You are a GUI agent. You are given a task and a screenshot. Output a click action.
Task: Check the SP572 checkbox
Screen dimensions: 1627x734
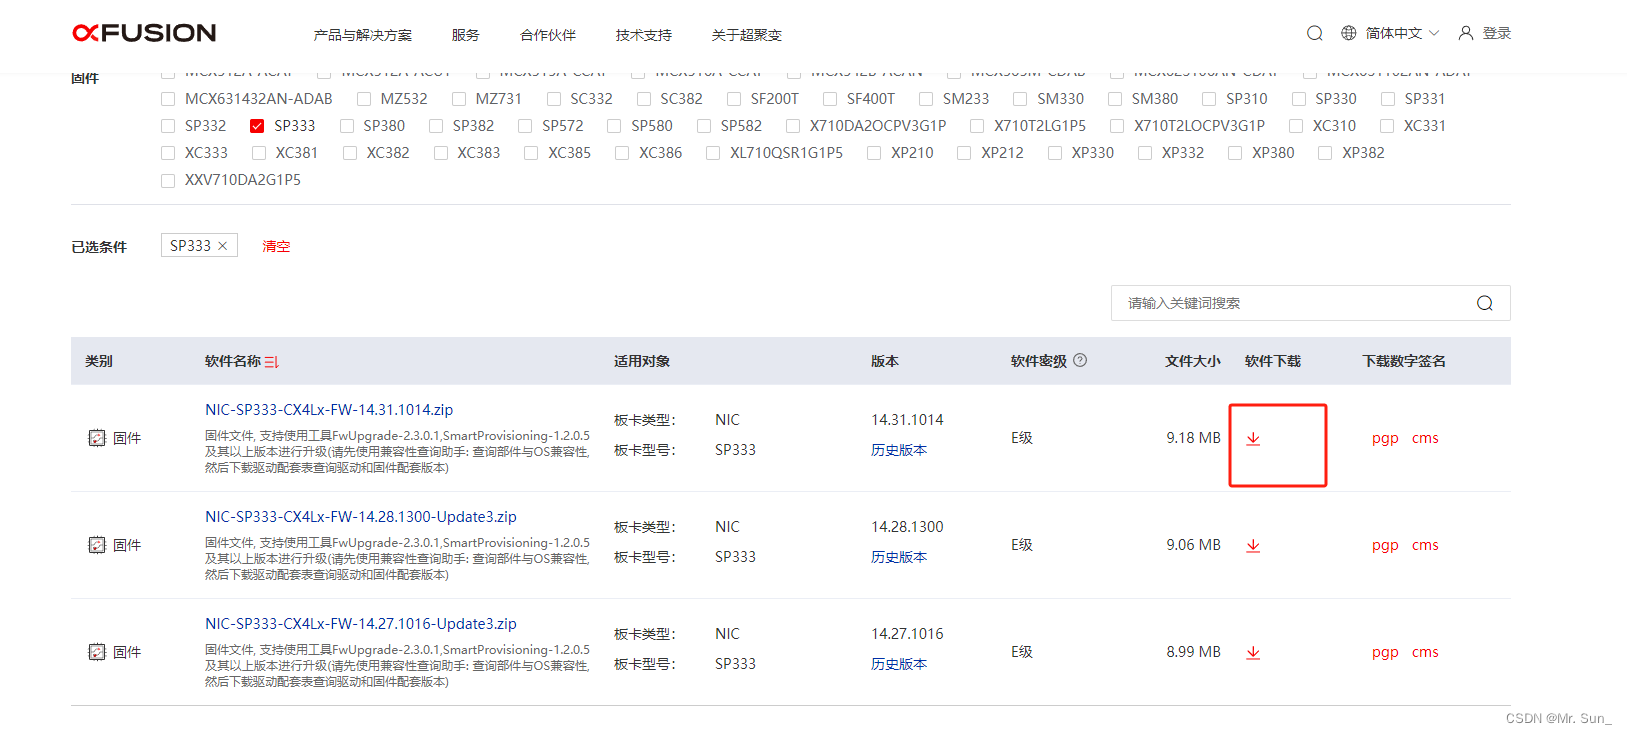pyautogui.click(x=525, y=126)
